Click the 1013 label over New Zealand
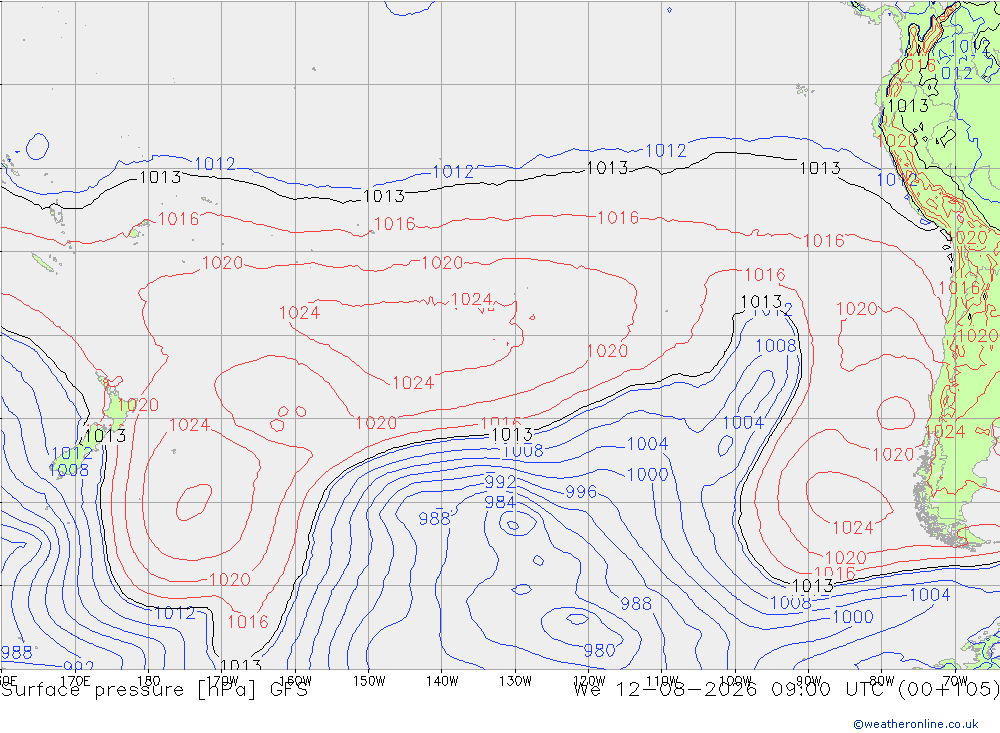Image resolution: width=1000 pixels, height=733 pixels. point(105,436)
